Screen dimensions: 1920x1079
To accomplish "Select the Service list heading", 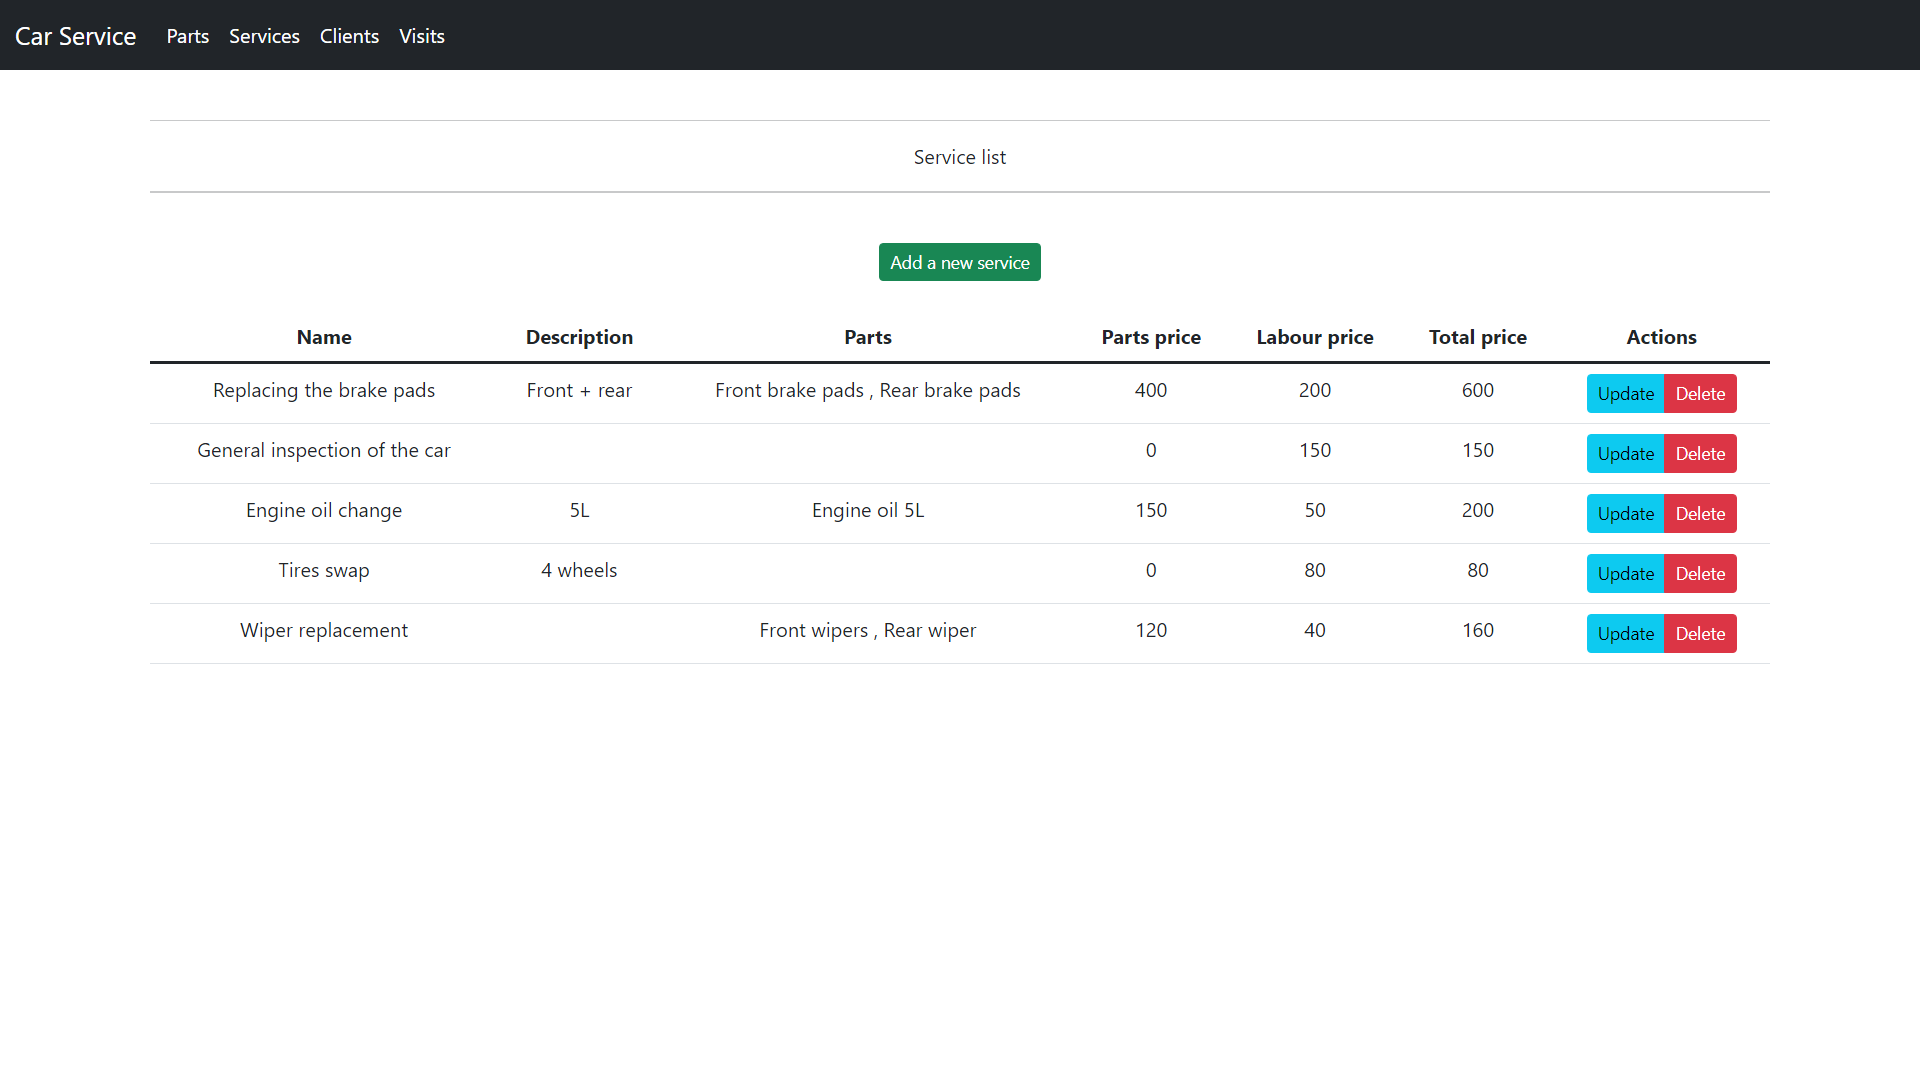I will click(x=959, y=156).
